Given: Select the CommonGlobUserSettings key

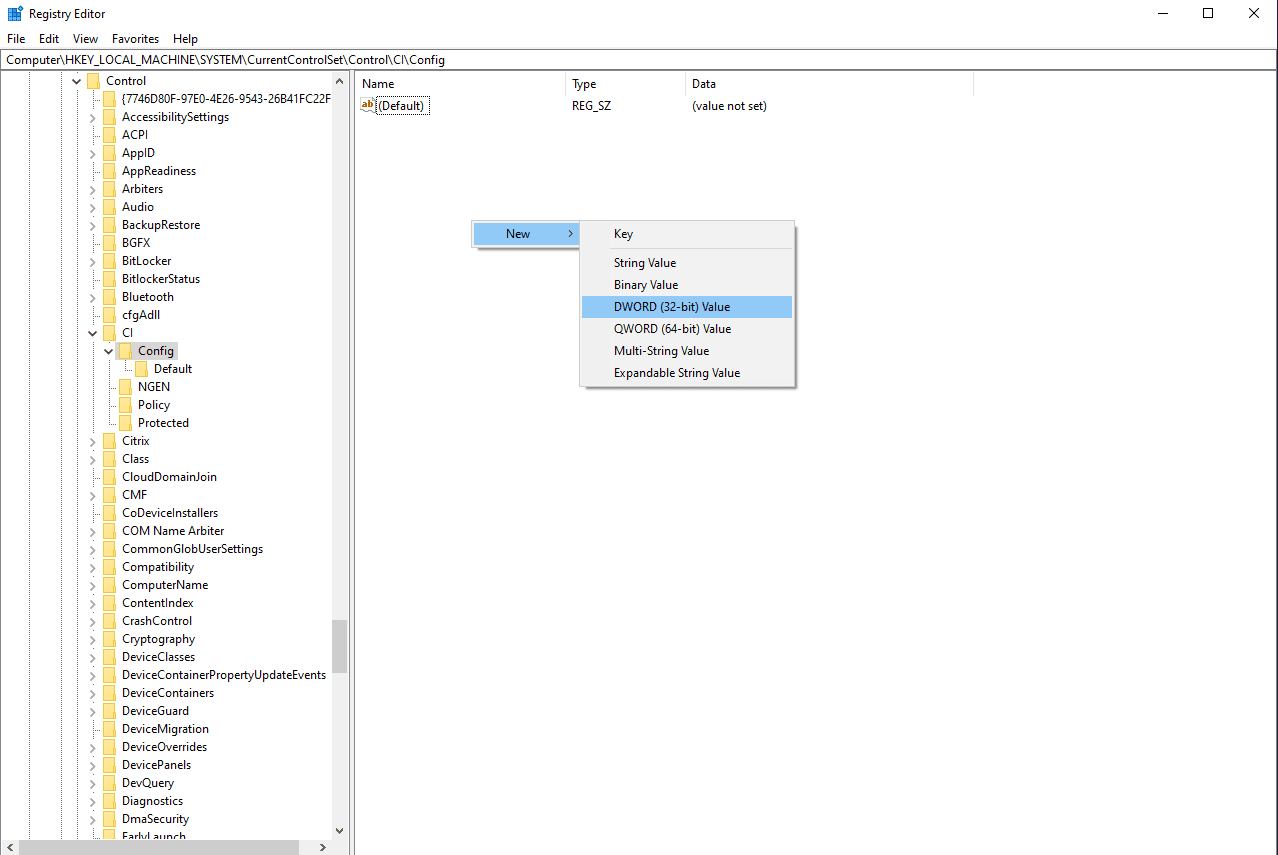Looking at the screenshot, I should [x=192, y=549].
